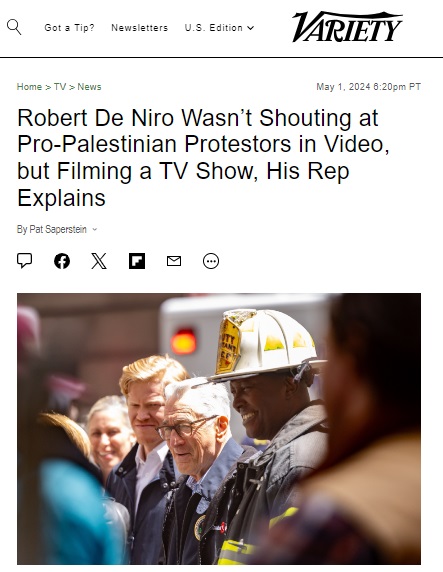Screen dimensions: 443x572
Task: Expand author details chevron beside Pat Saperstein
Action: tap(95, 229)
